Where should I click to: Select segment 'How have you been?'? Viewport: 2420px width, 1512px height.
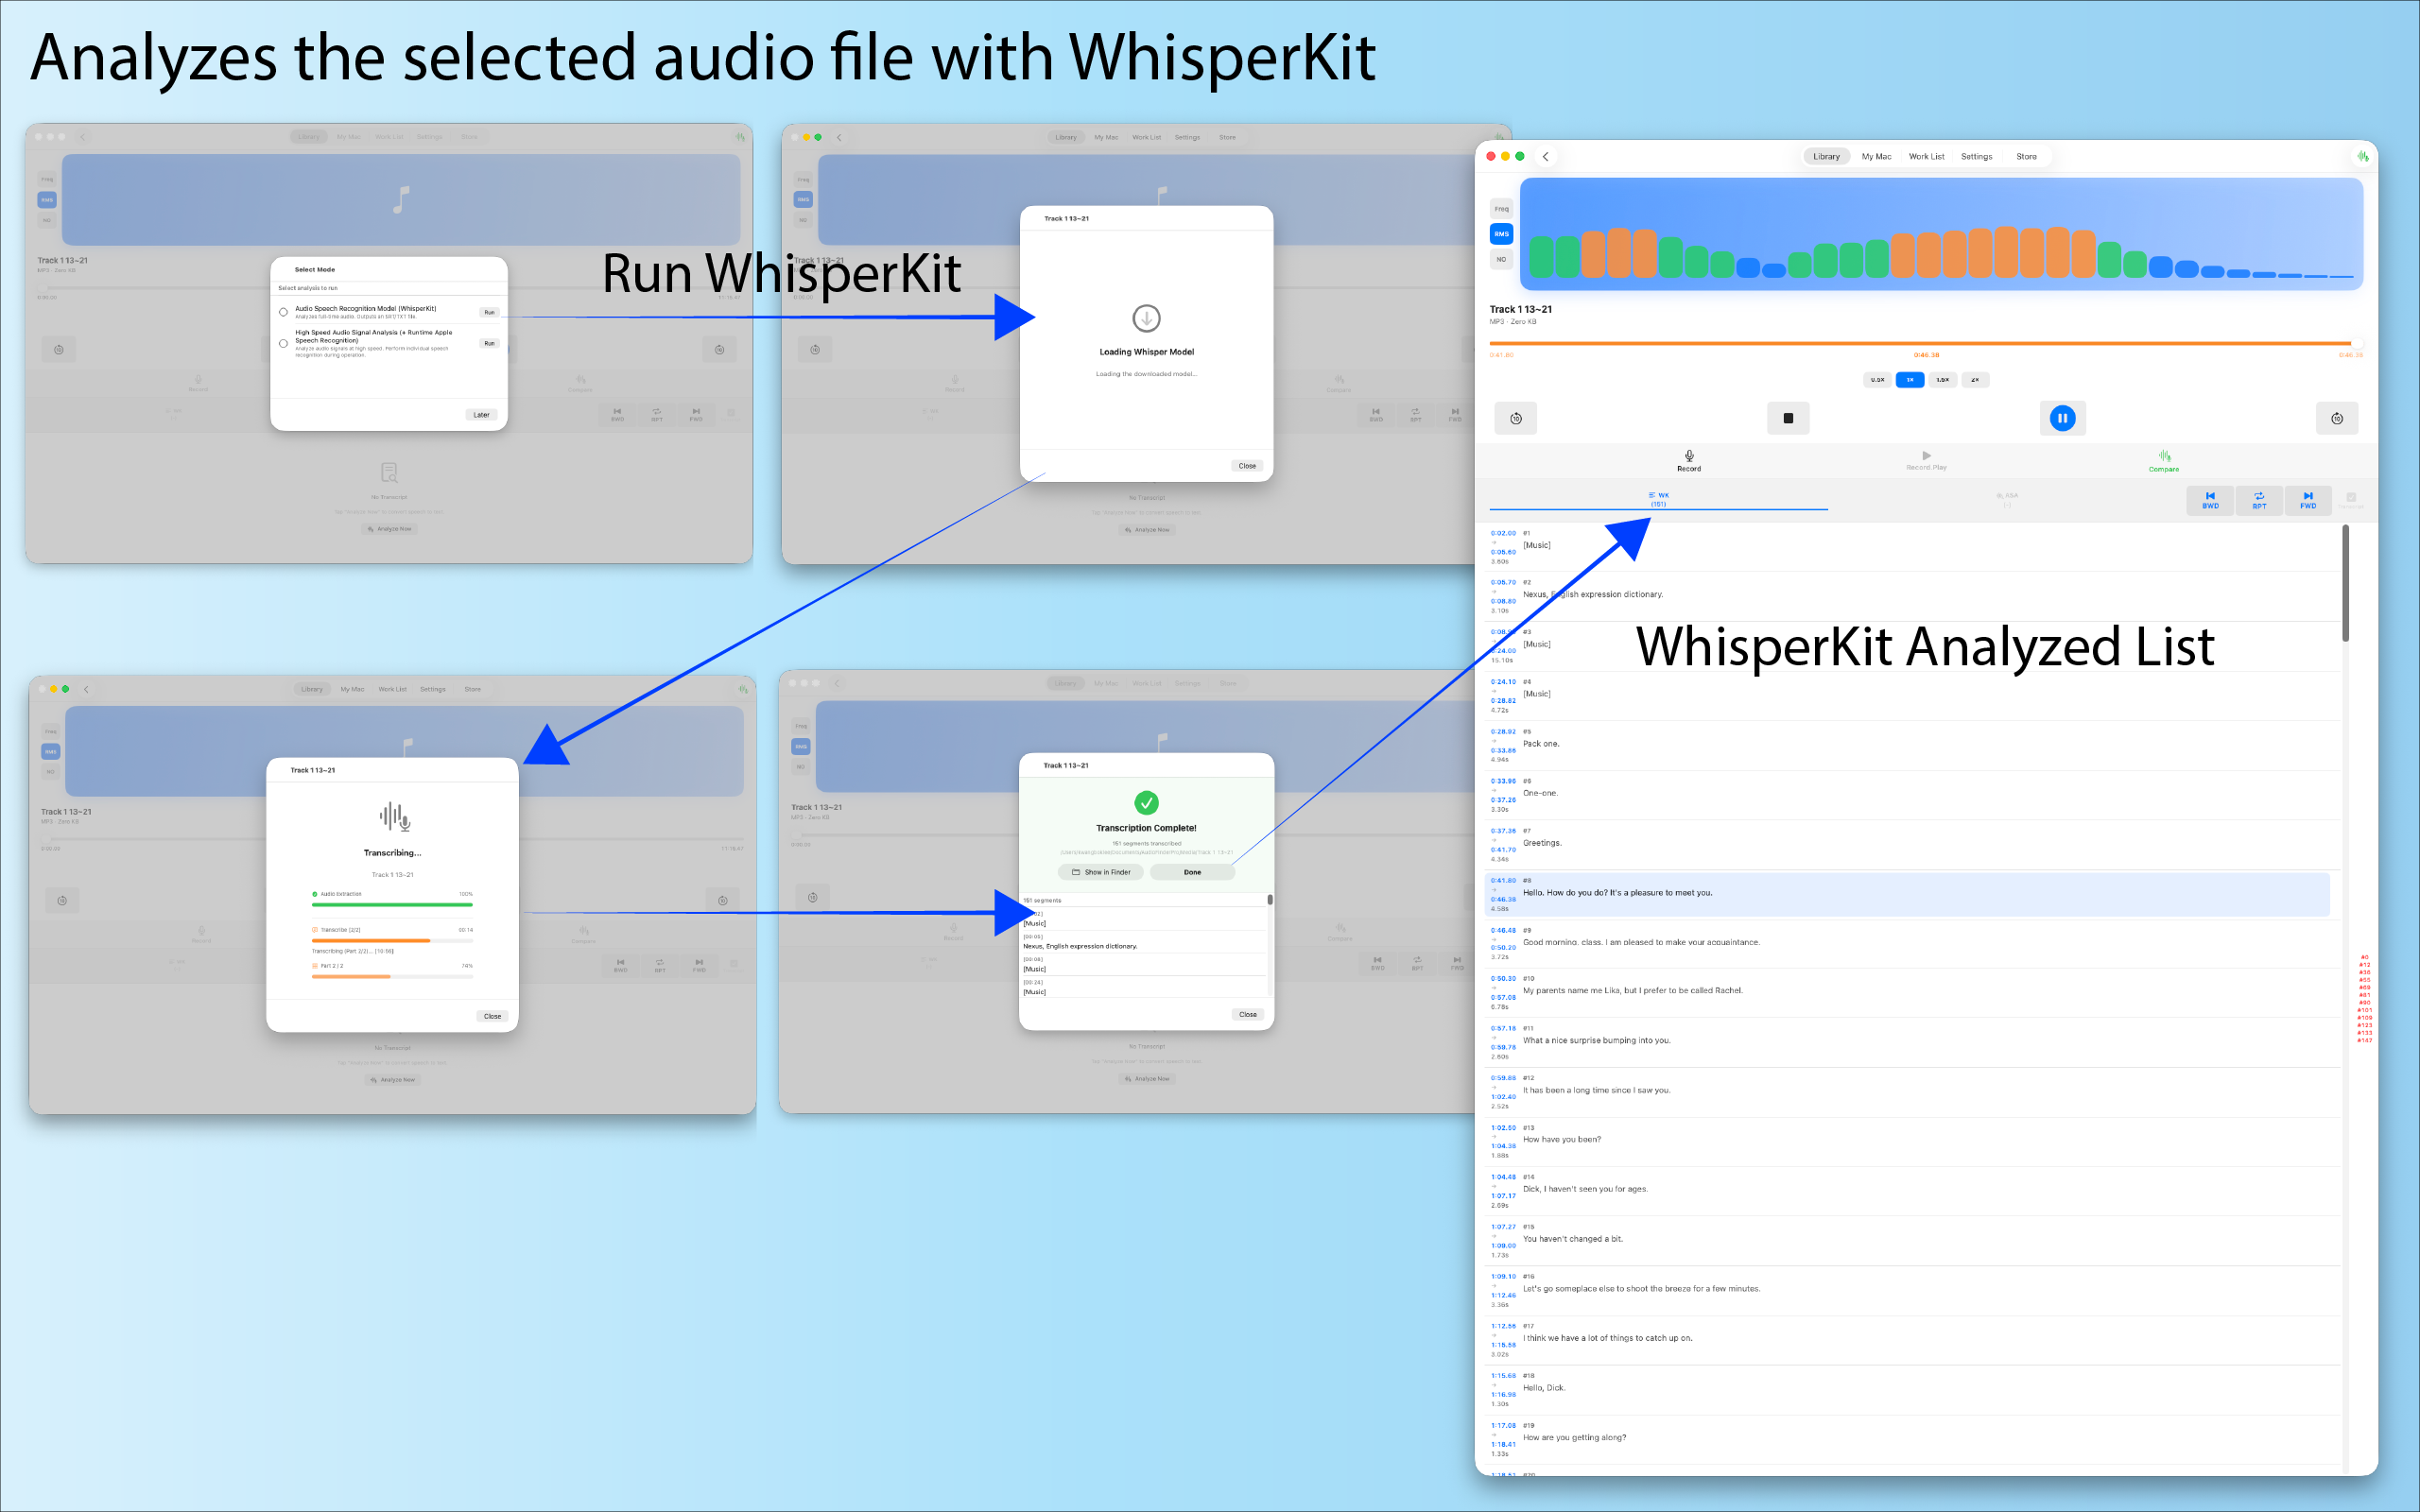1912,1141
